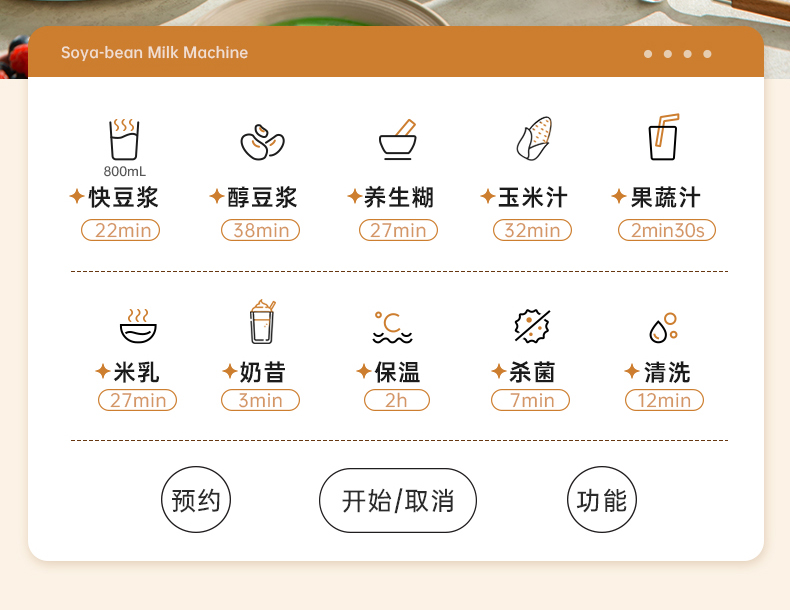790x610 pixels.
Task: Select the corn cob 玉米汁 icon
Action: [x=534, y=139]
